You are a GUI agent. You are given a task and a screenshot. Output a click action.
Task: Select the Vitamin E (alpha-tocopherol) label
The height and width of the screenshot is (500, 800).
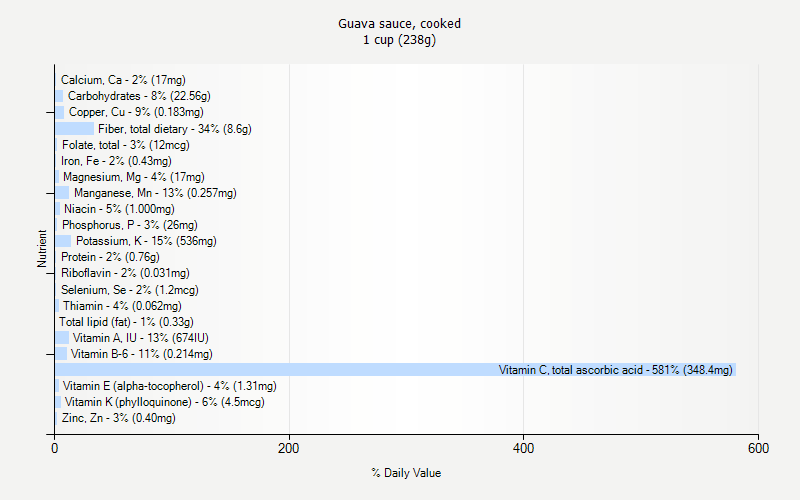(170, 386)
